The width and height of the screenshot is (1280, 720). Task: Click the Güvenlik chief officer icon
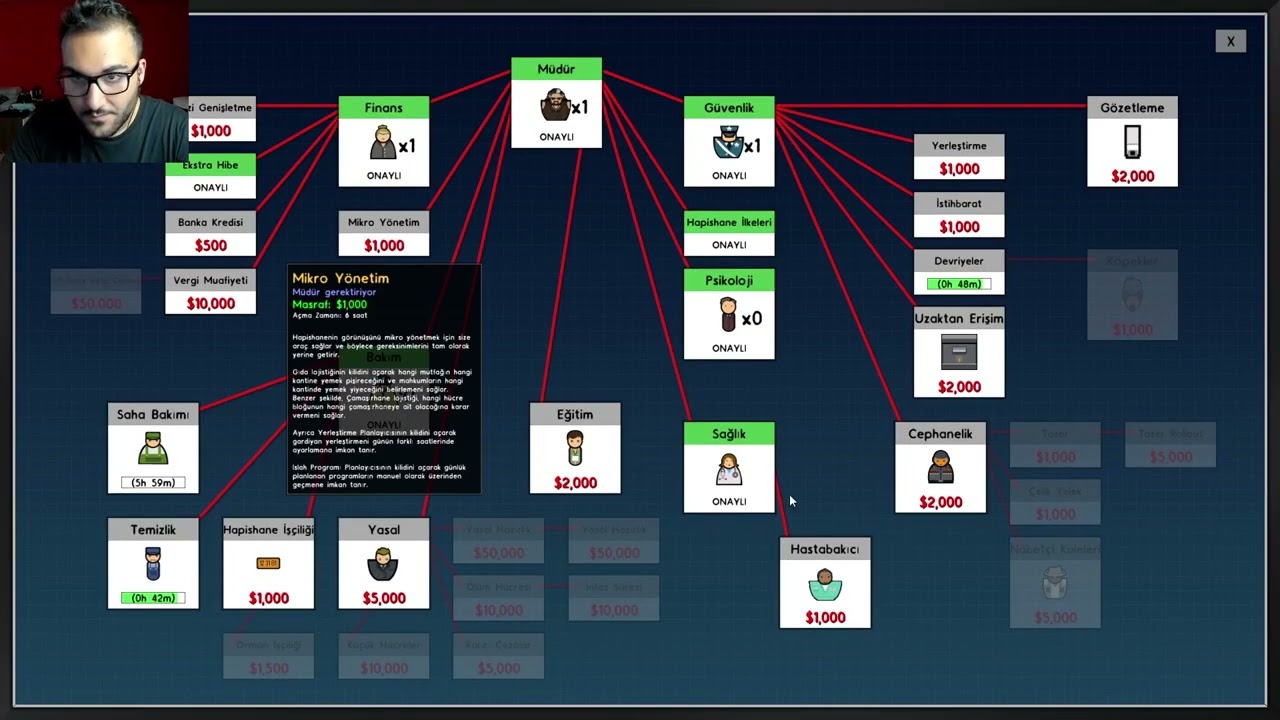tap(727, 144)
